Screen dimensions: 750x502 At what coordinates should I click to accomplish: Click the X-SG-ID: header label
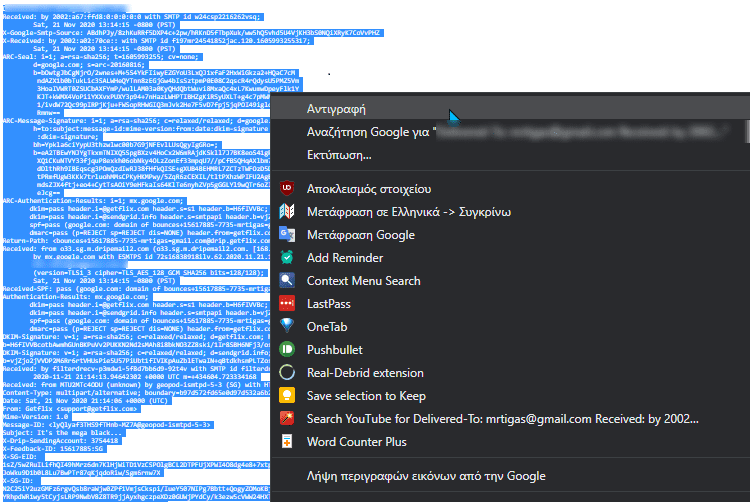(x=20, y=480)
